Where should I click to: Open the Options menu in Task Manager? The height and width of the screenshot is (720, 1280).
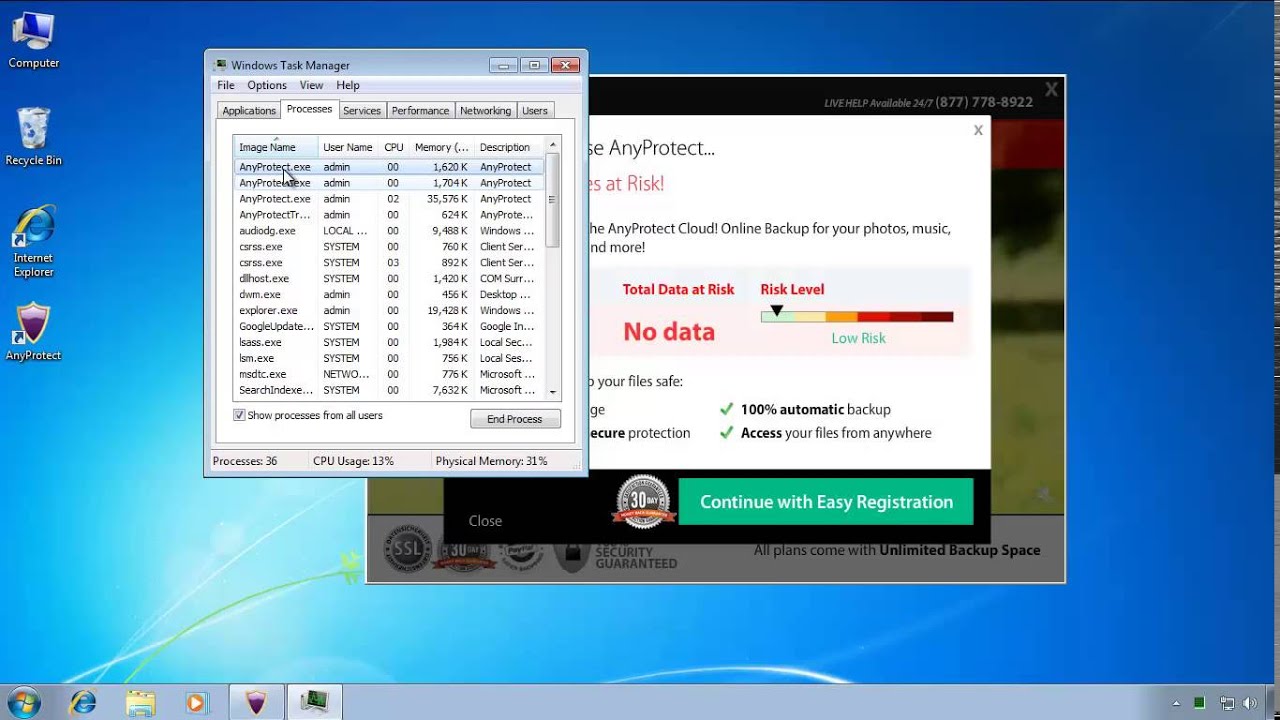pos(267,85)
